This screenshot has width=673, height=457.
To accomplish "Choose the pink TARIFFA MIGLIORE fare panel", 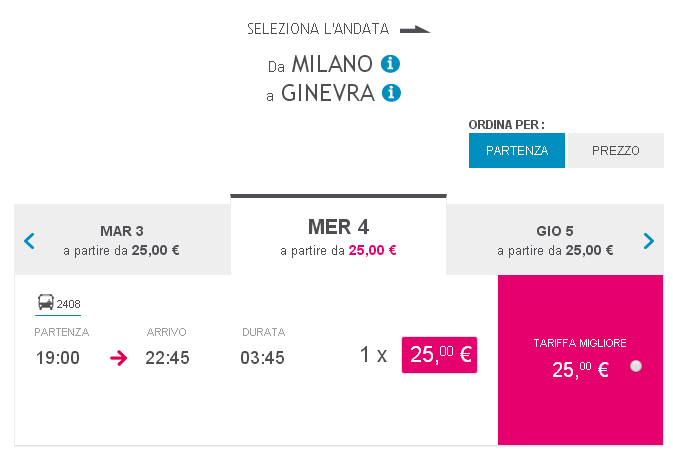I will click(580, 360).
